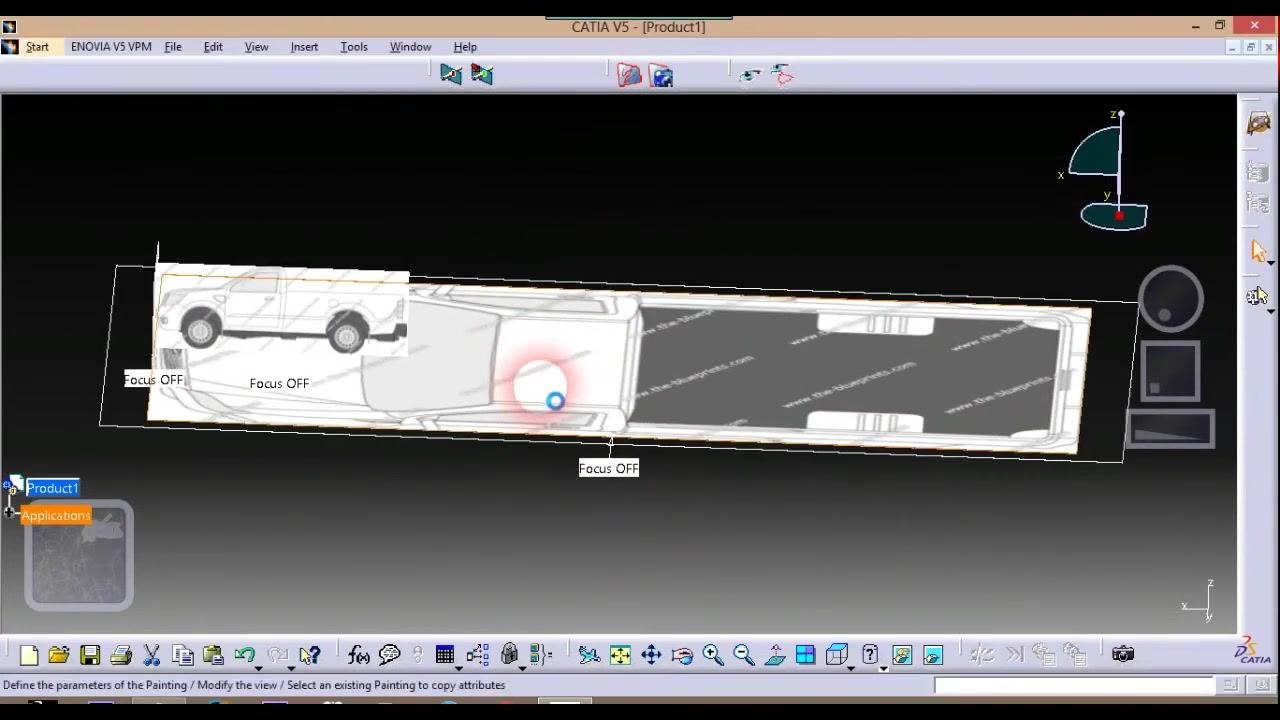Screen dimensions: 1280x720
Task: Click the power input field in status bar
Action: pos(1074,685)
